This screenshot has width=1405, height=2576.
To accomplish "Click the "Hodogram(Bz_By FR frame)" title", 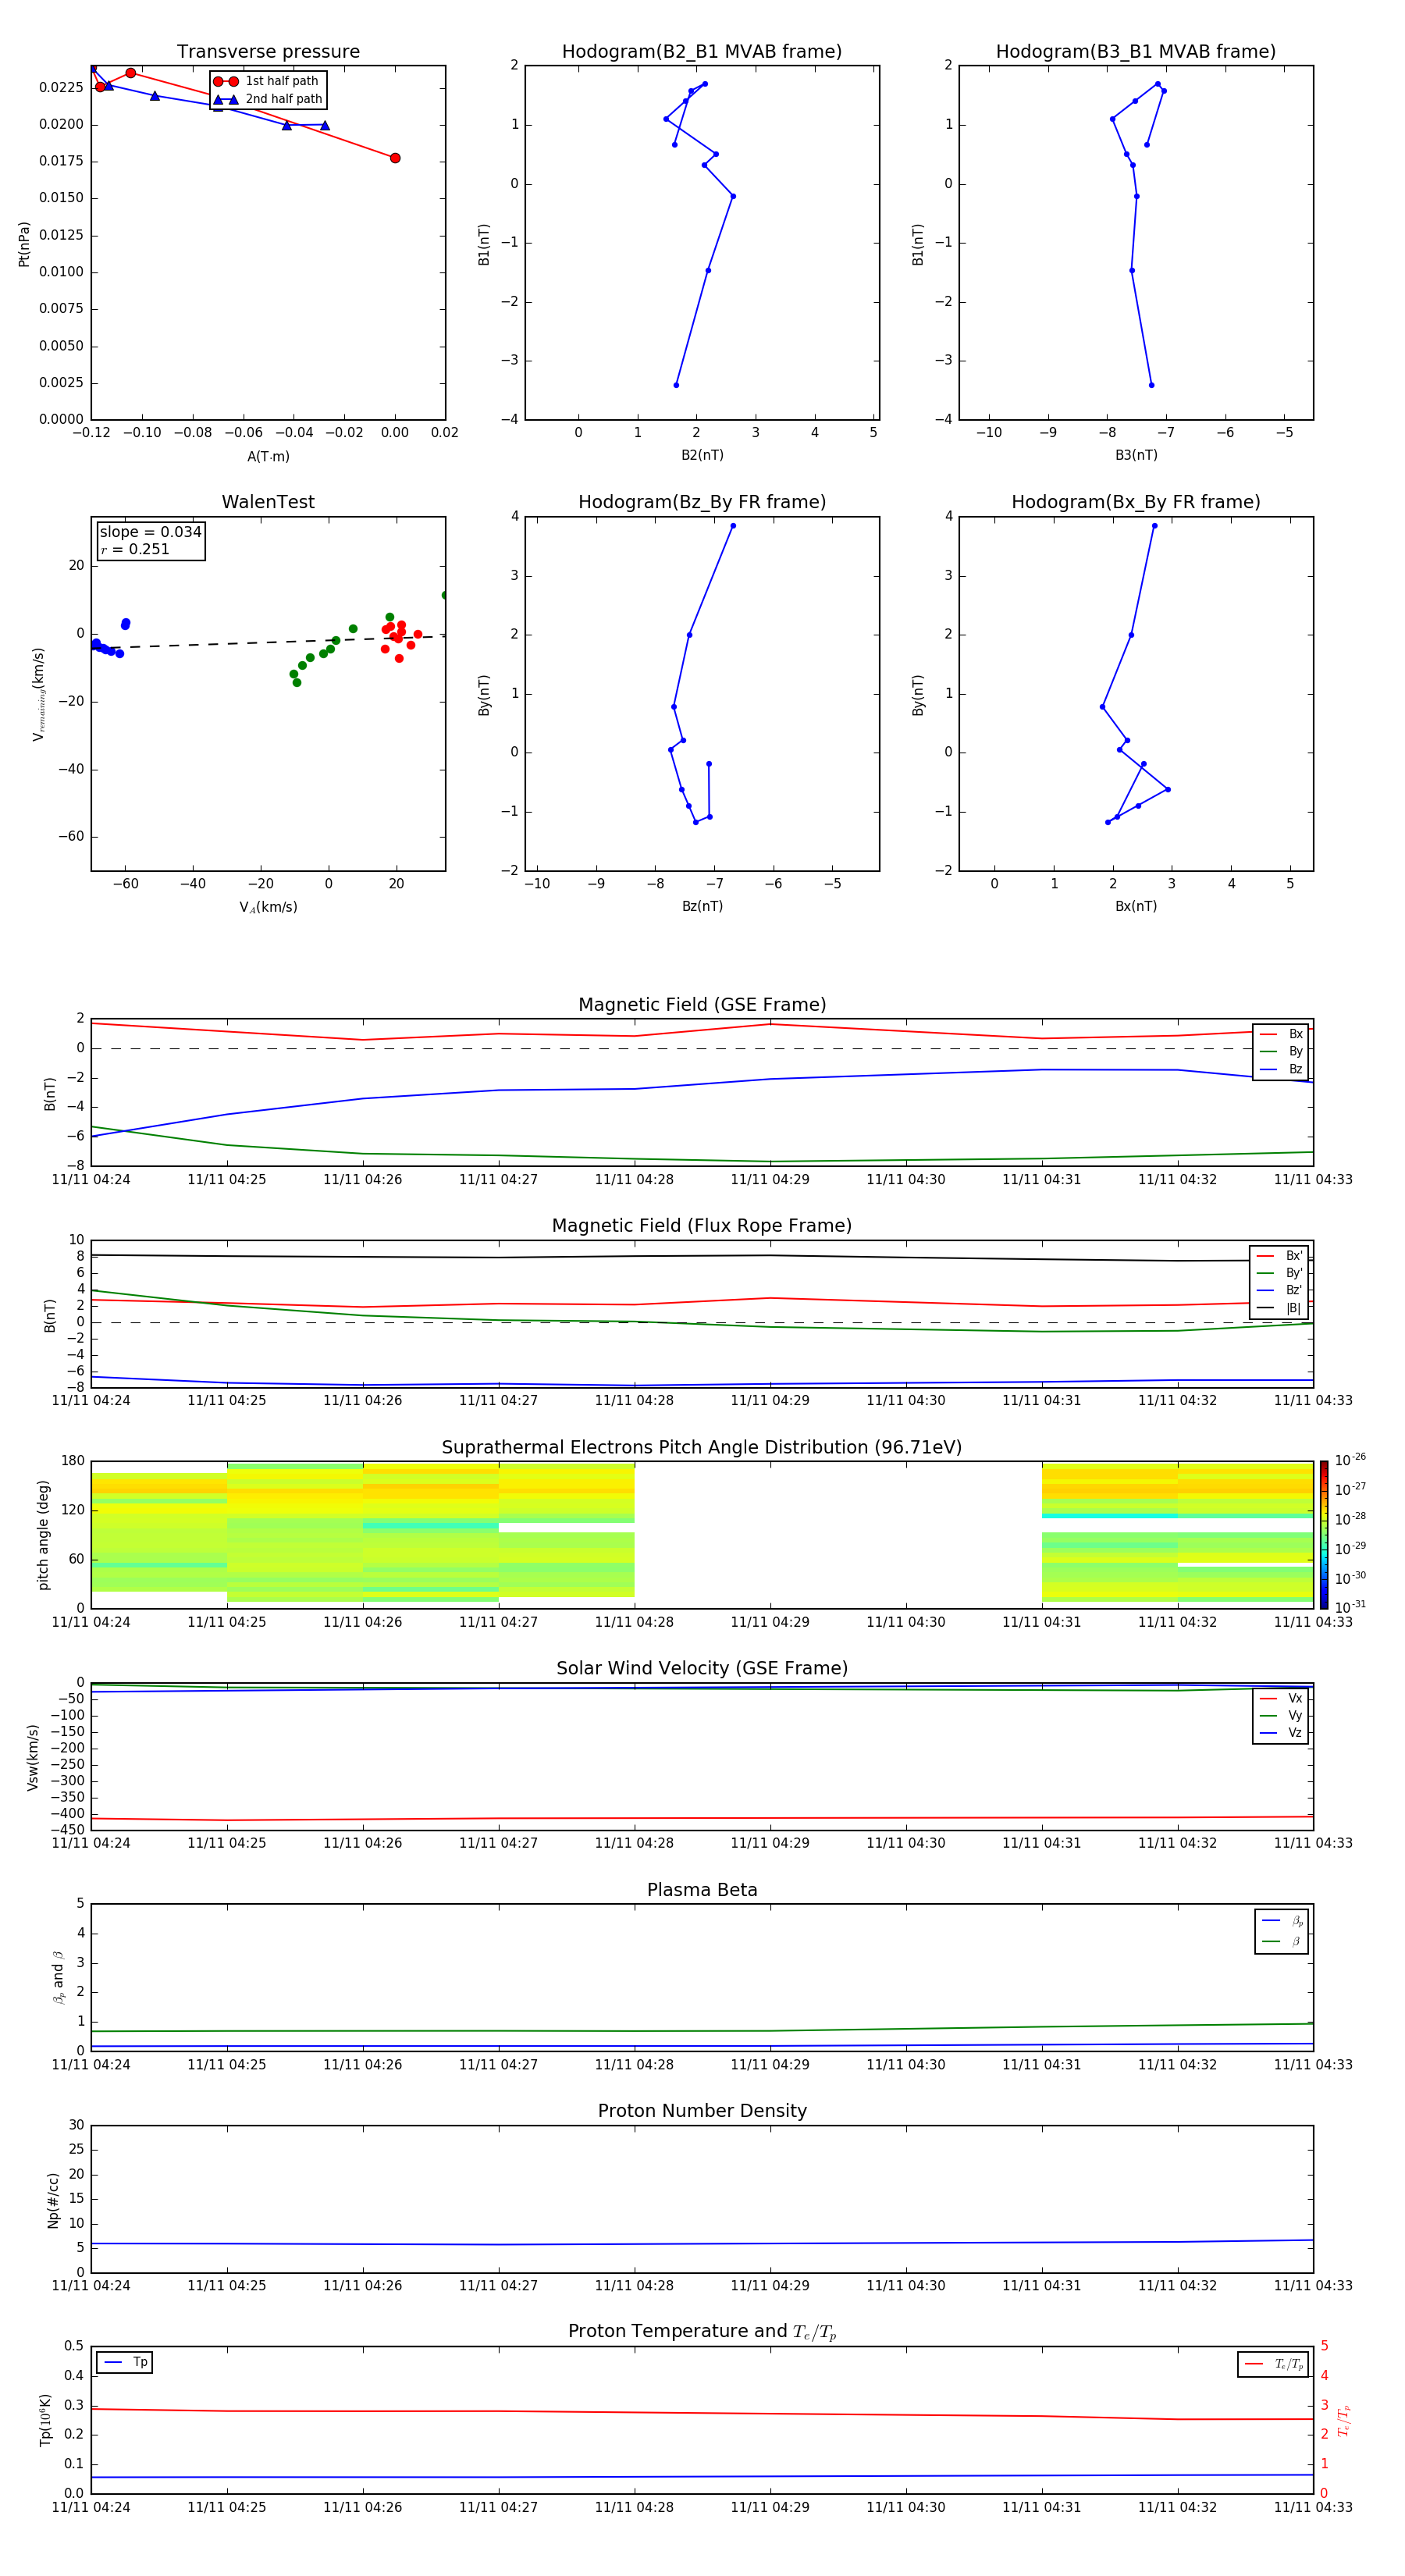I will click(x=702, y=502).
